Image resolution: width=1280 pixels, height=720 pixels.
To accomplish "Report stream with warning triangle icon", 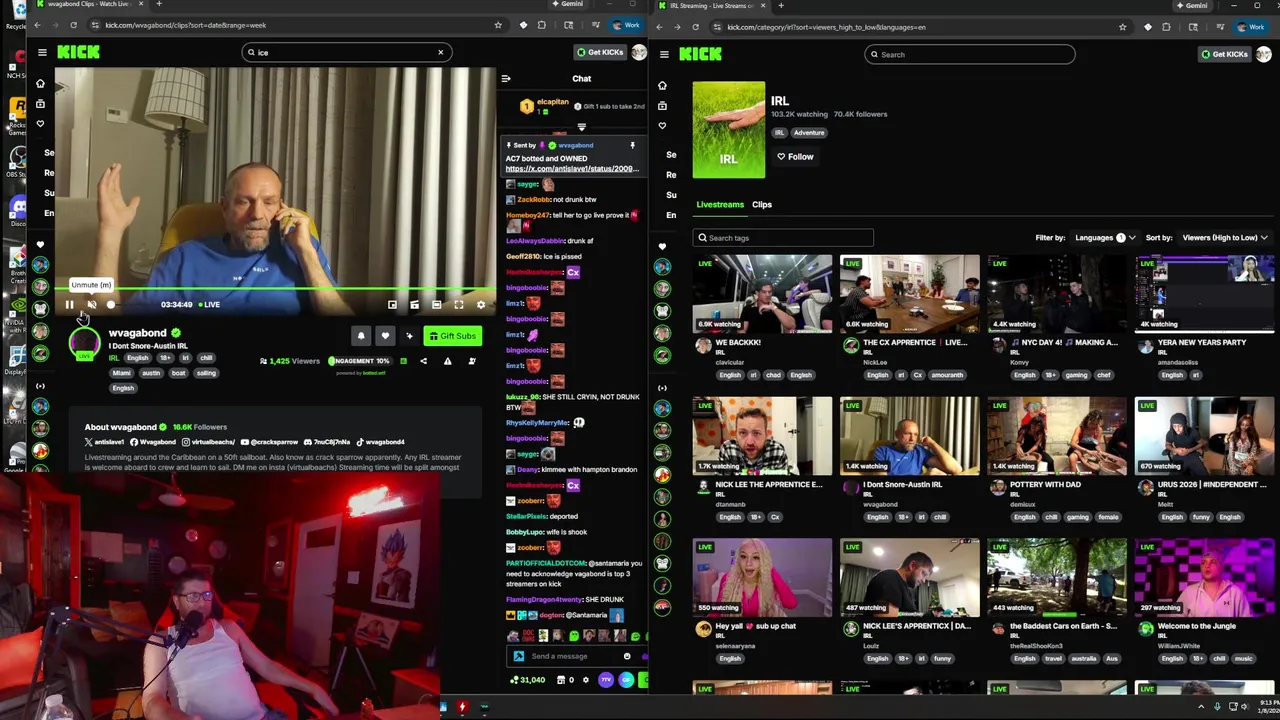I will (447, 361).
